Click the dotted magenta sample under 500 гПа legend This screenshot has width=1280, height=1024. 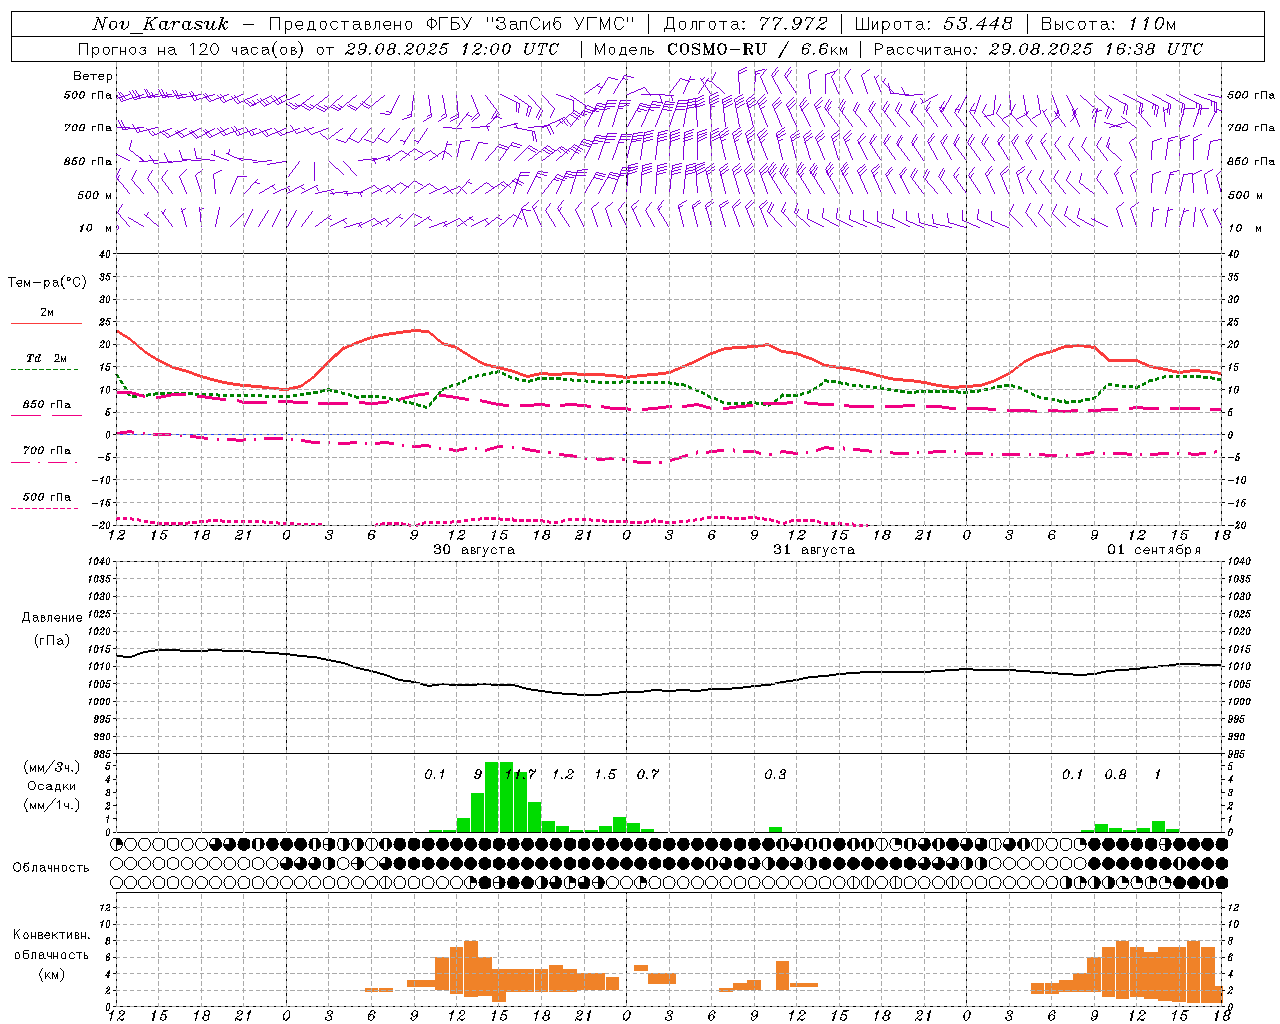tap(44, 508)
